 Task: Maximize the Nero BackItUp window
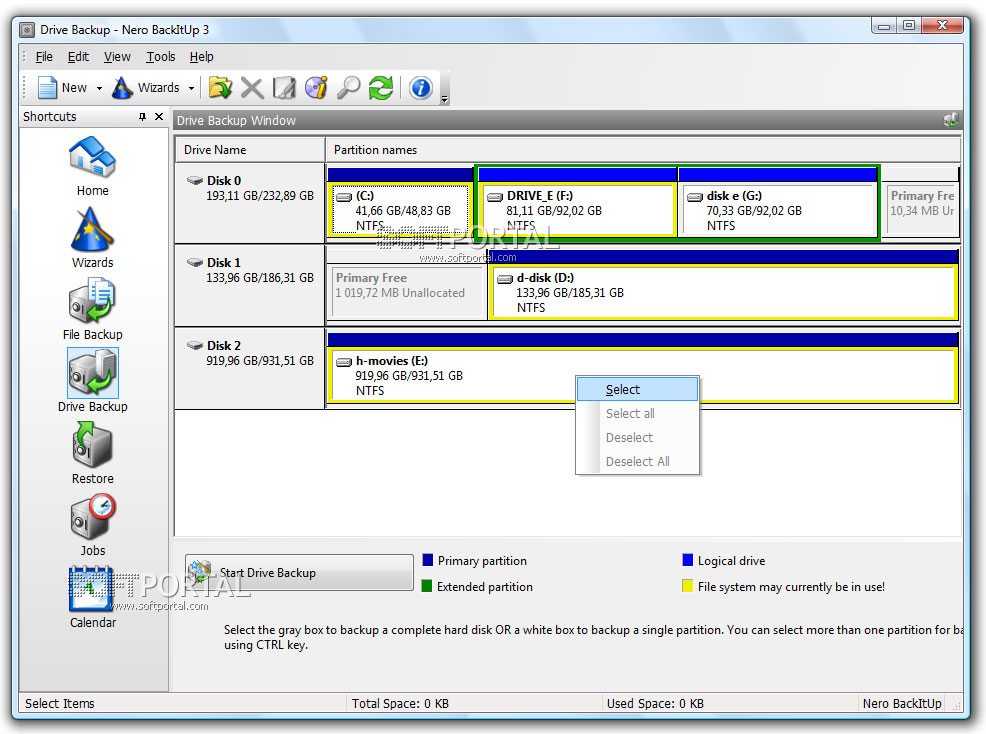(909, 25)
